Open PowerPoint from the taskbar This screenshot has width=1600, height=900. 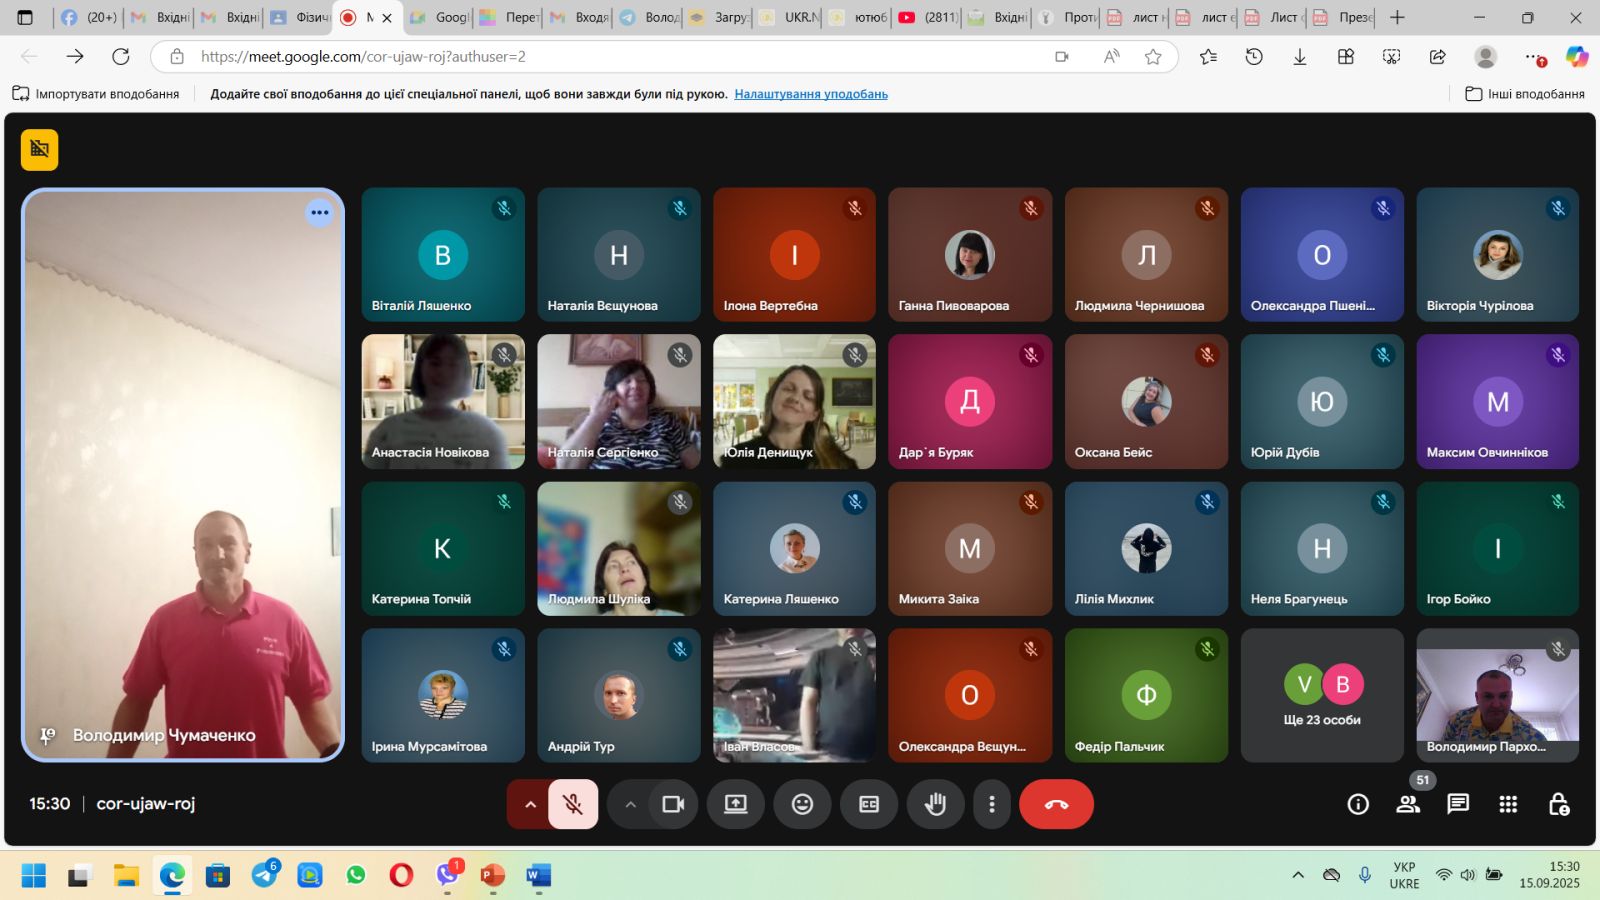pyautogui.click(x=492, y=876)
